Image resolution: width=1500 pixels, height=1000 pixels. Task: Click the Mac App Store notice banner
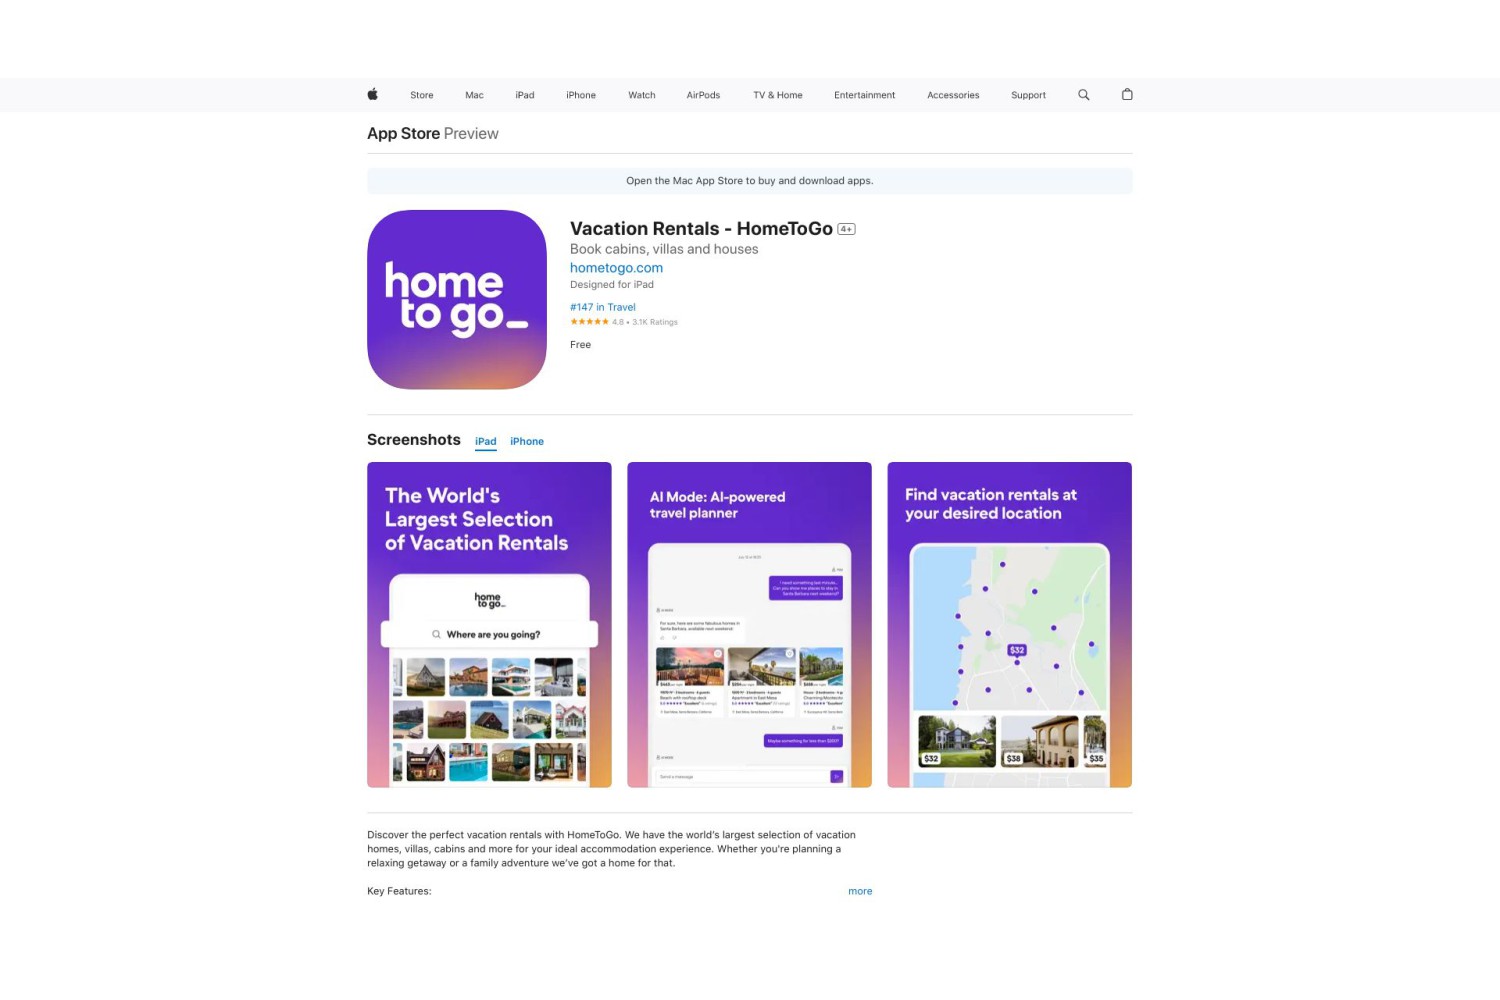tap(750, 181)
